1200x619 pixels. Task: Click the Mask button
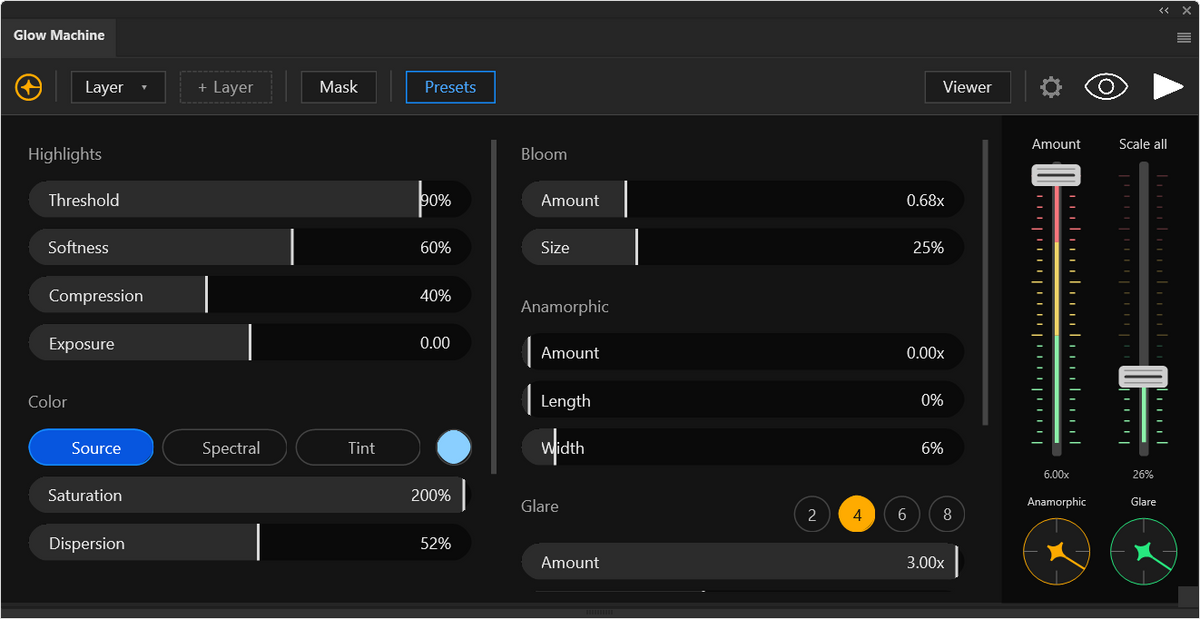[x=338, y=87]
